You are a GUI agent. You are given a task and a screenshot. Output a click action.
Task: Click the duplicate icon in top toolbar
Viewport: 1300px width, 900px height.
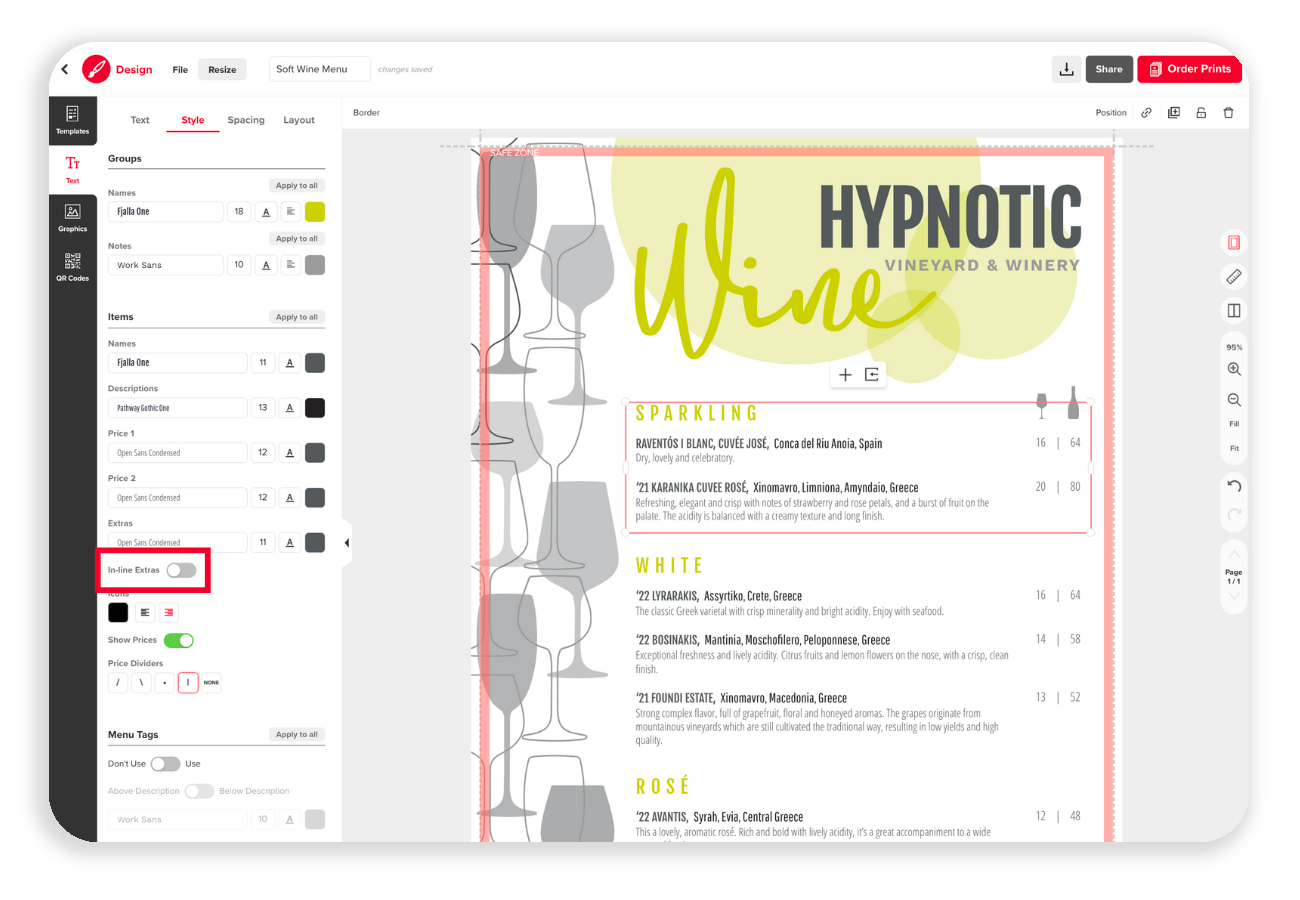(1174, 113)
